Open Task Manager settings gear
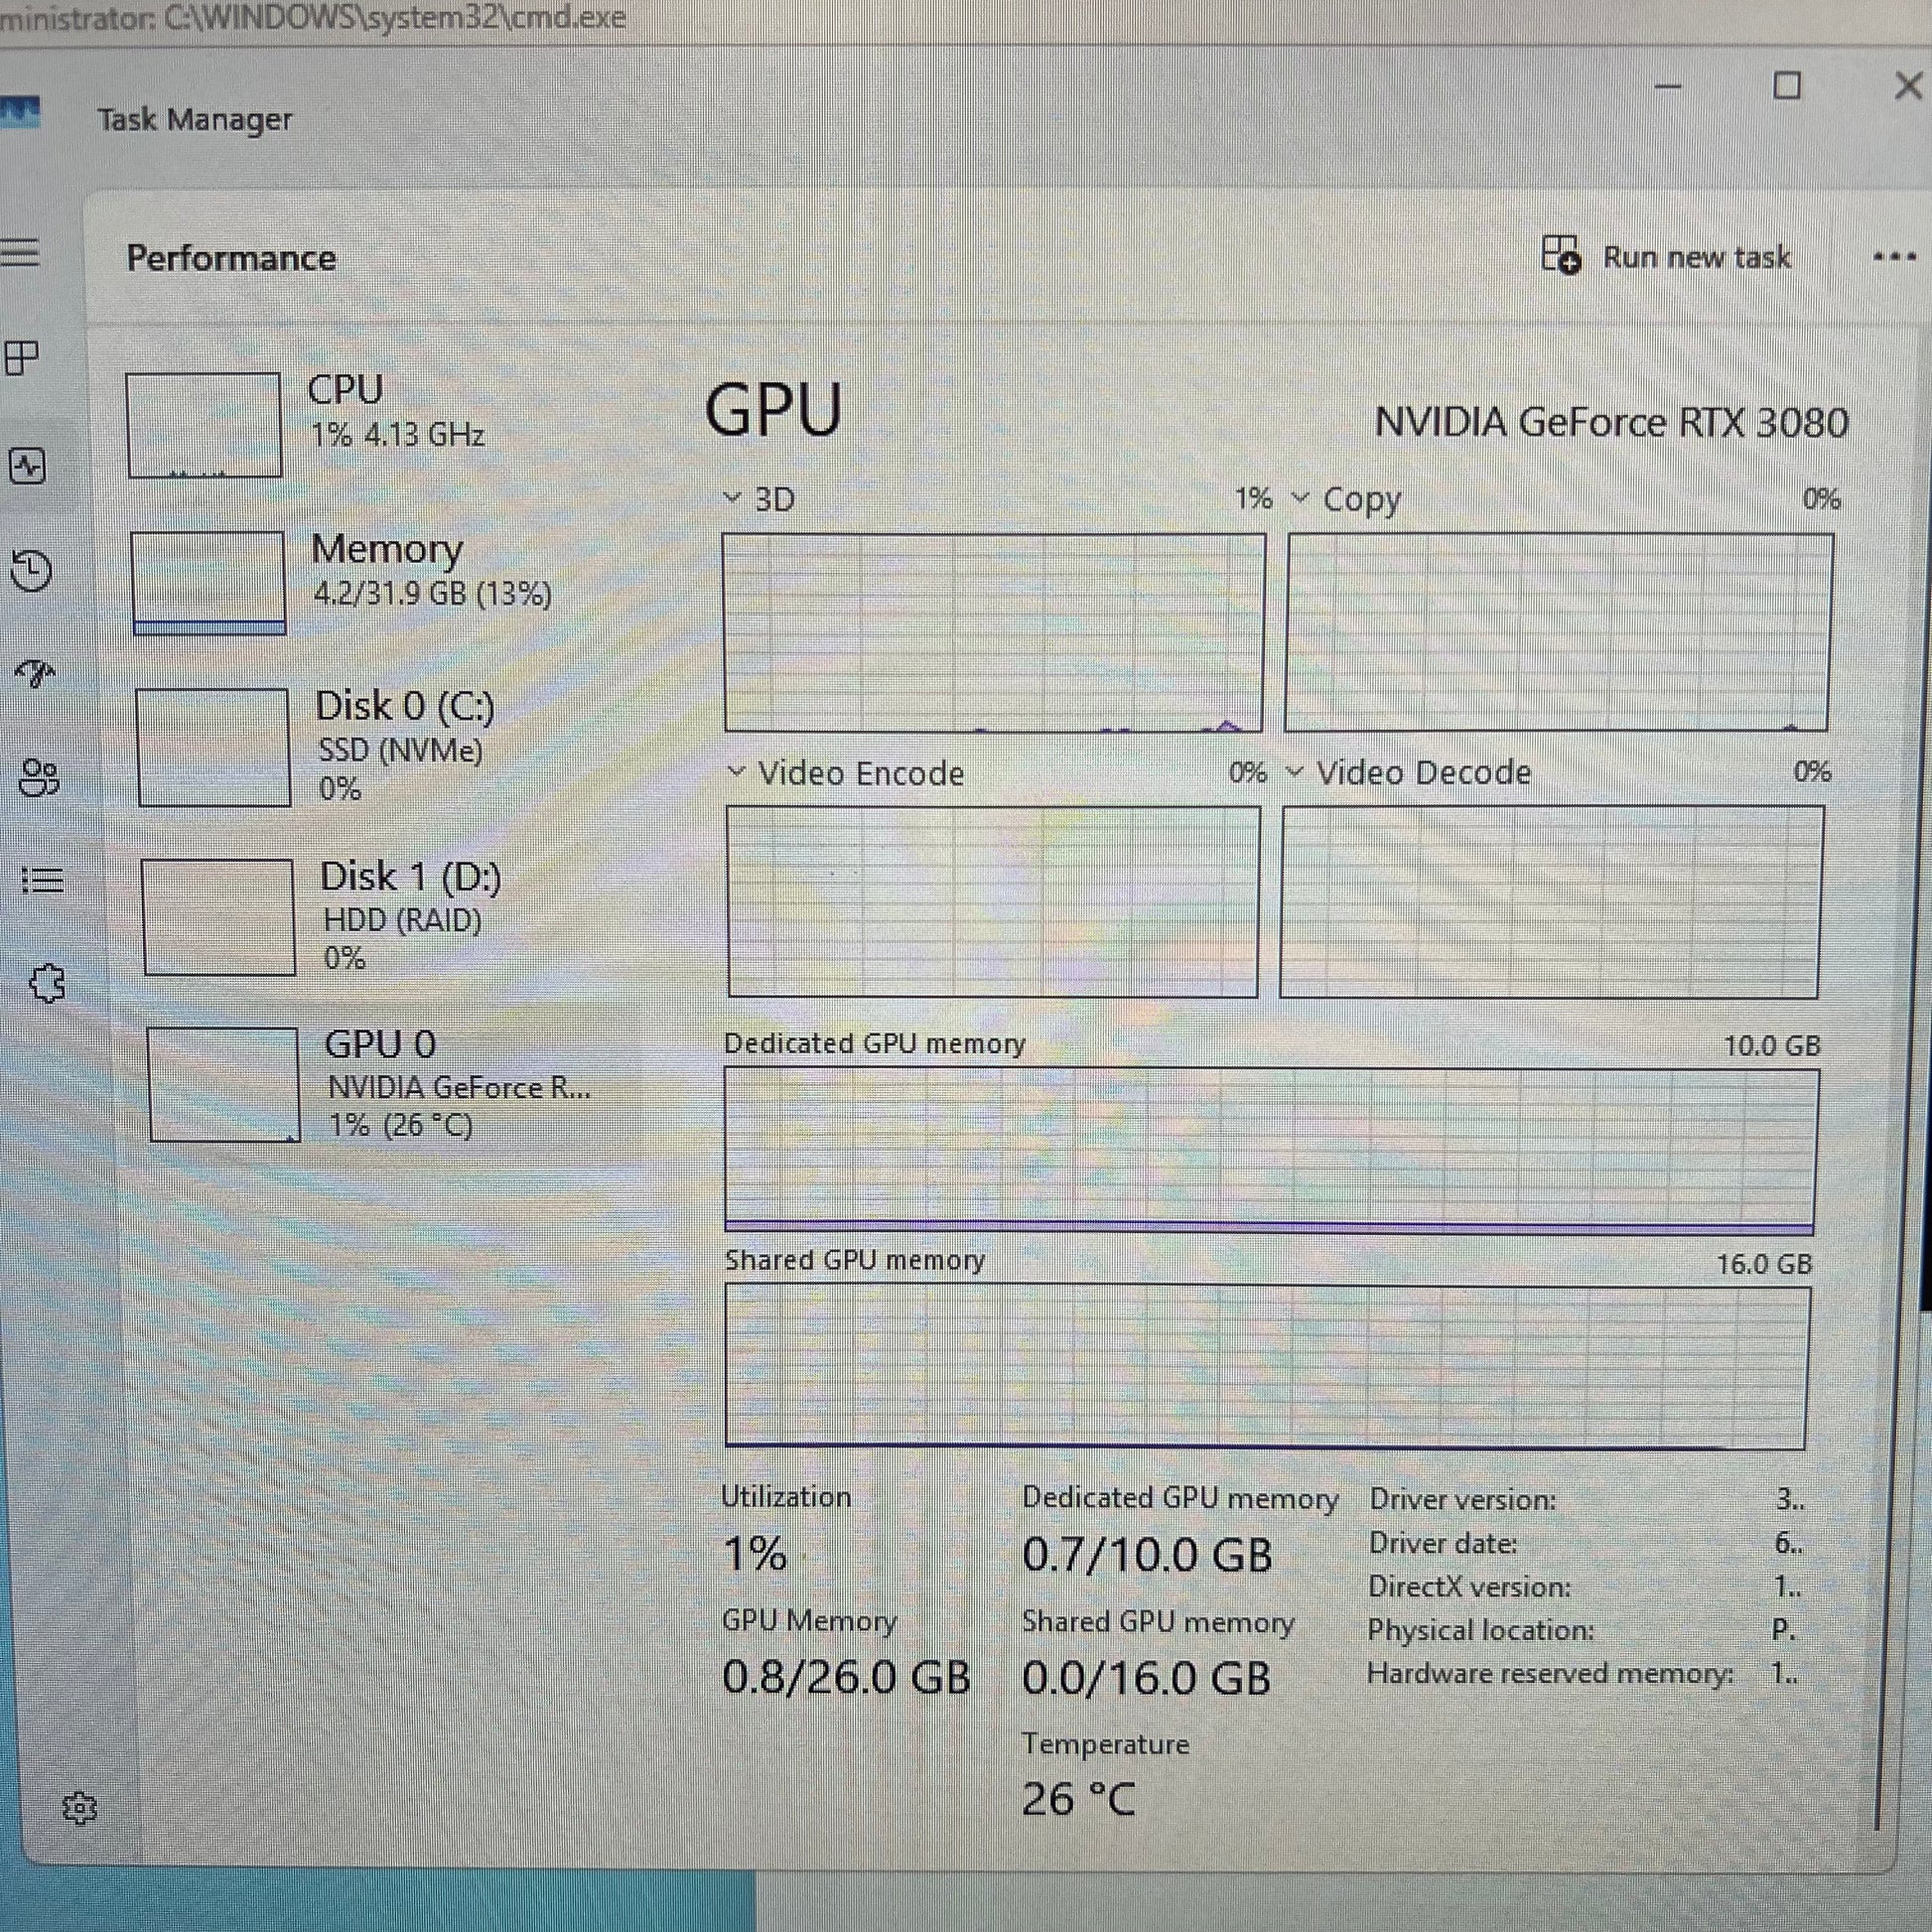 (79, 1807)
